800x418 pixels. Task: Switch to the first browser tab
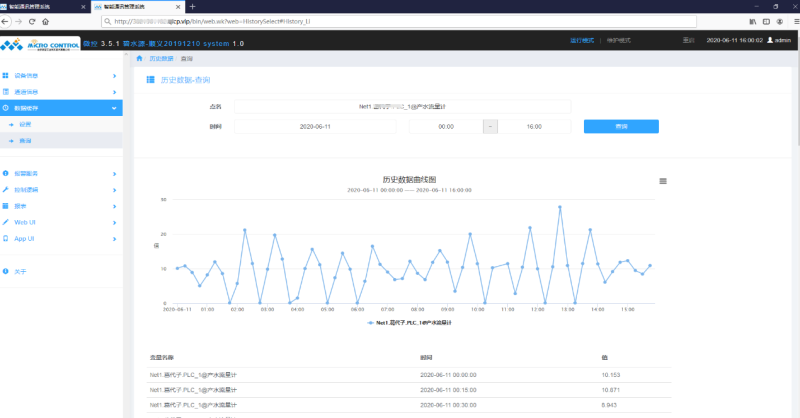45,7
